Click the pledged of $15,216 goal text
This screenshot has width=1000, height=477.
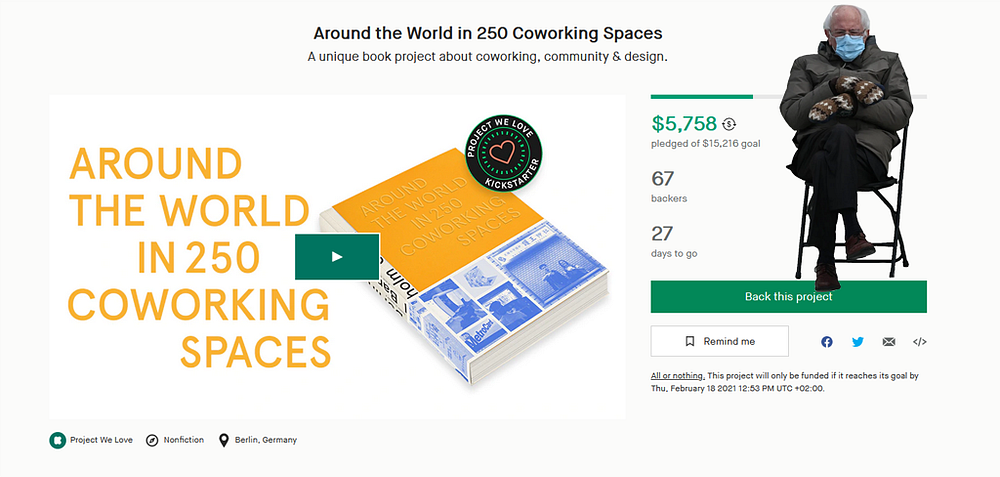pyautogui.click(x=705, y=144)
